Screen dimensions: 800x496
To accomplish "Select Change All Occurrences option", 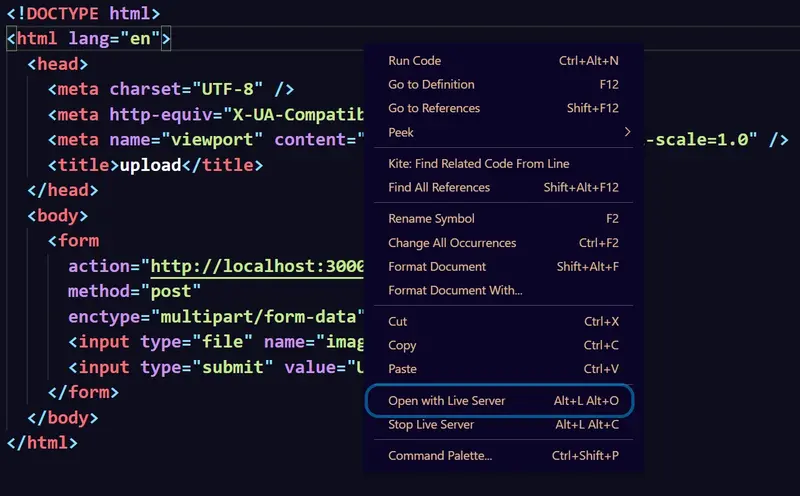I will [452, 243].
